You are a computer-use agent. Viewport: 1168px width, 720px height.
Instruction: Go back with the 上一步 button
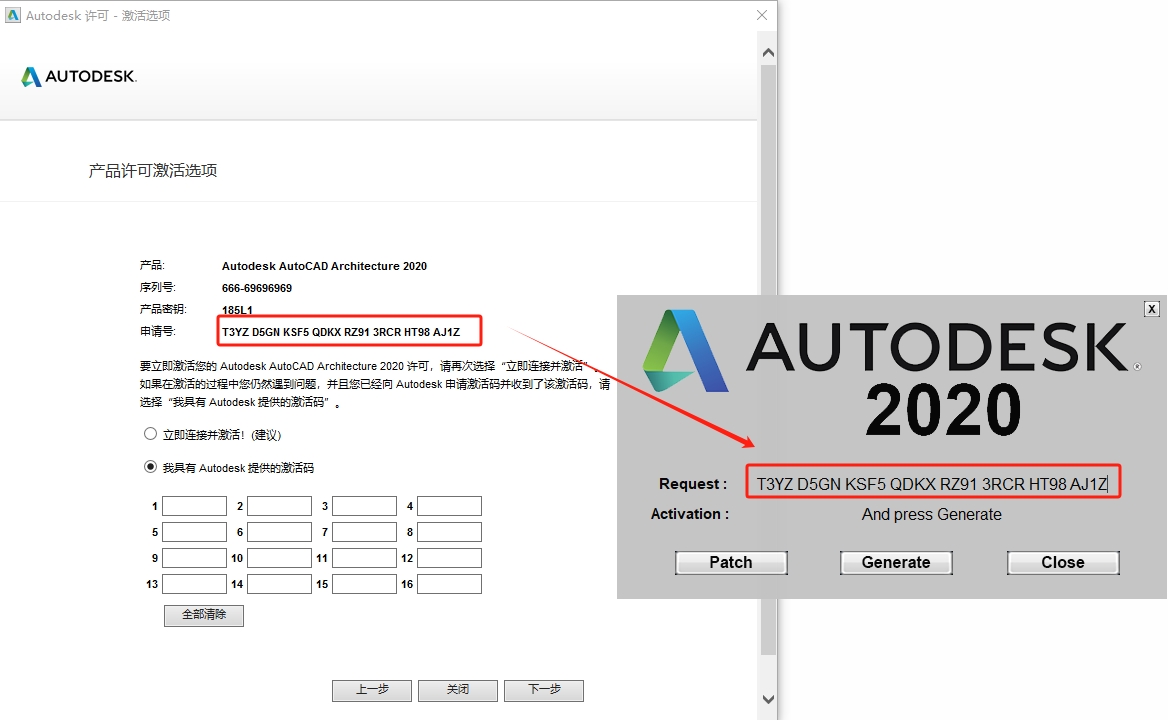point(372,690)
